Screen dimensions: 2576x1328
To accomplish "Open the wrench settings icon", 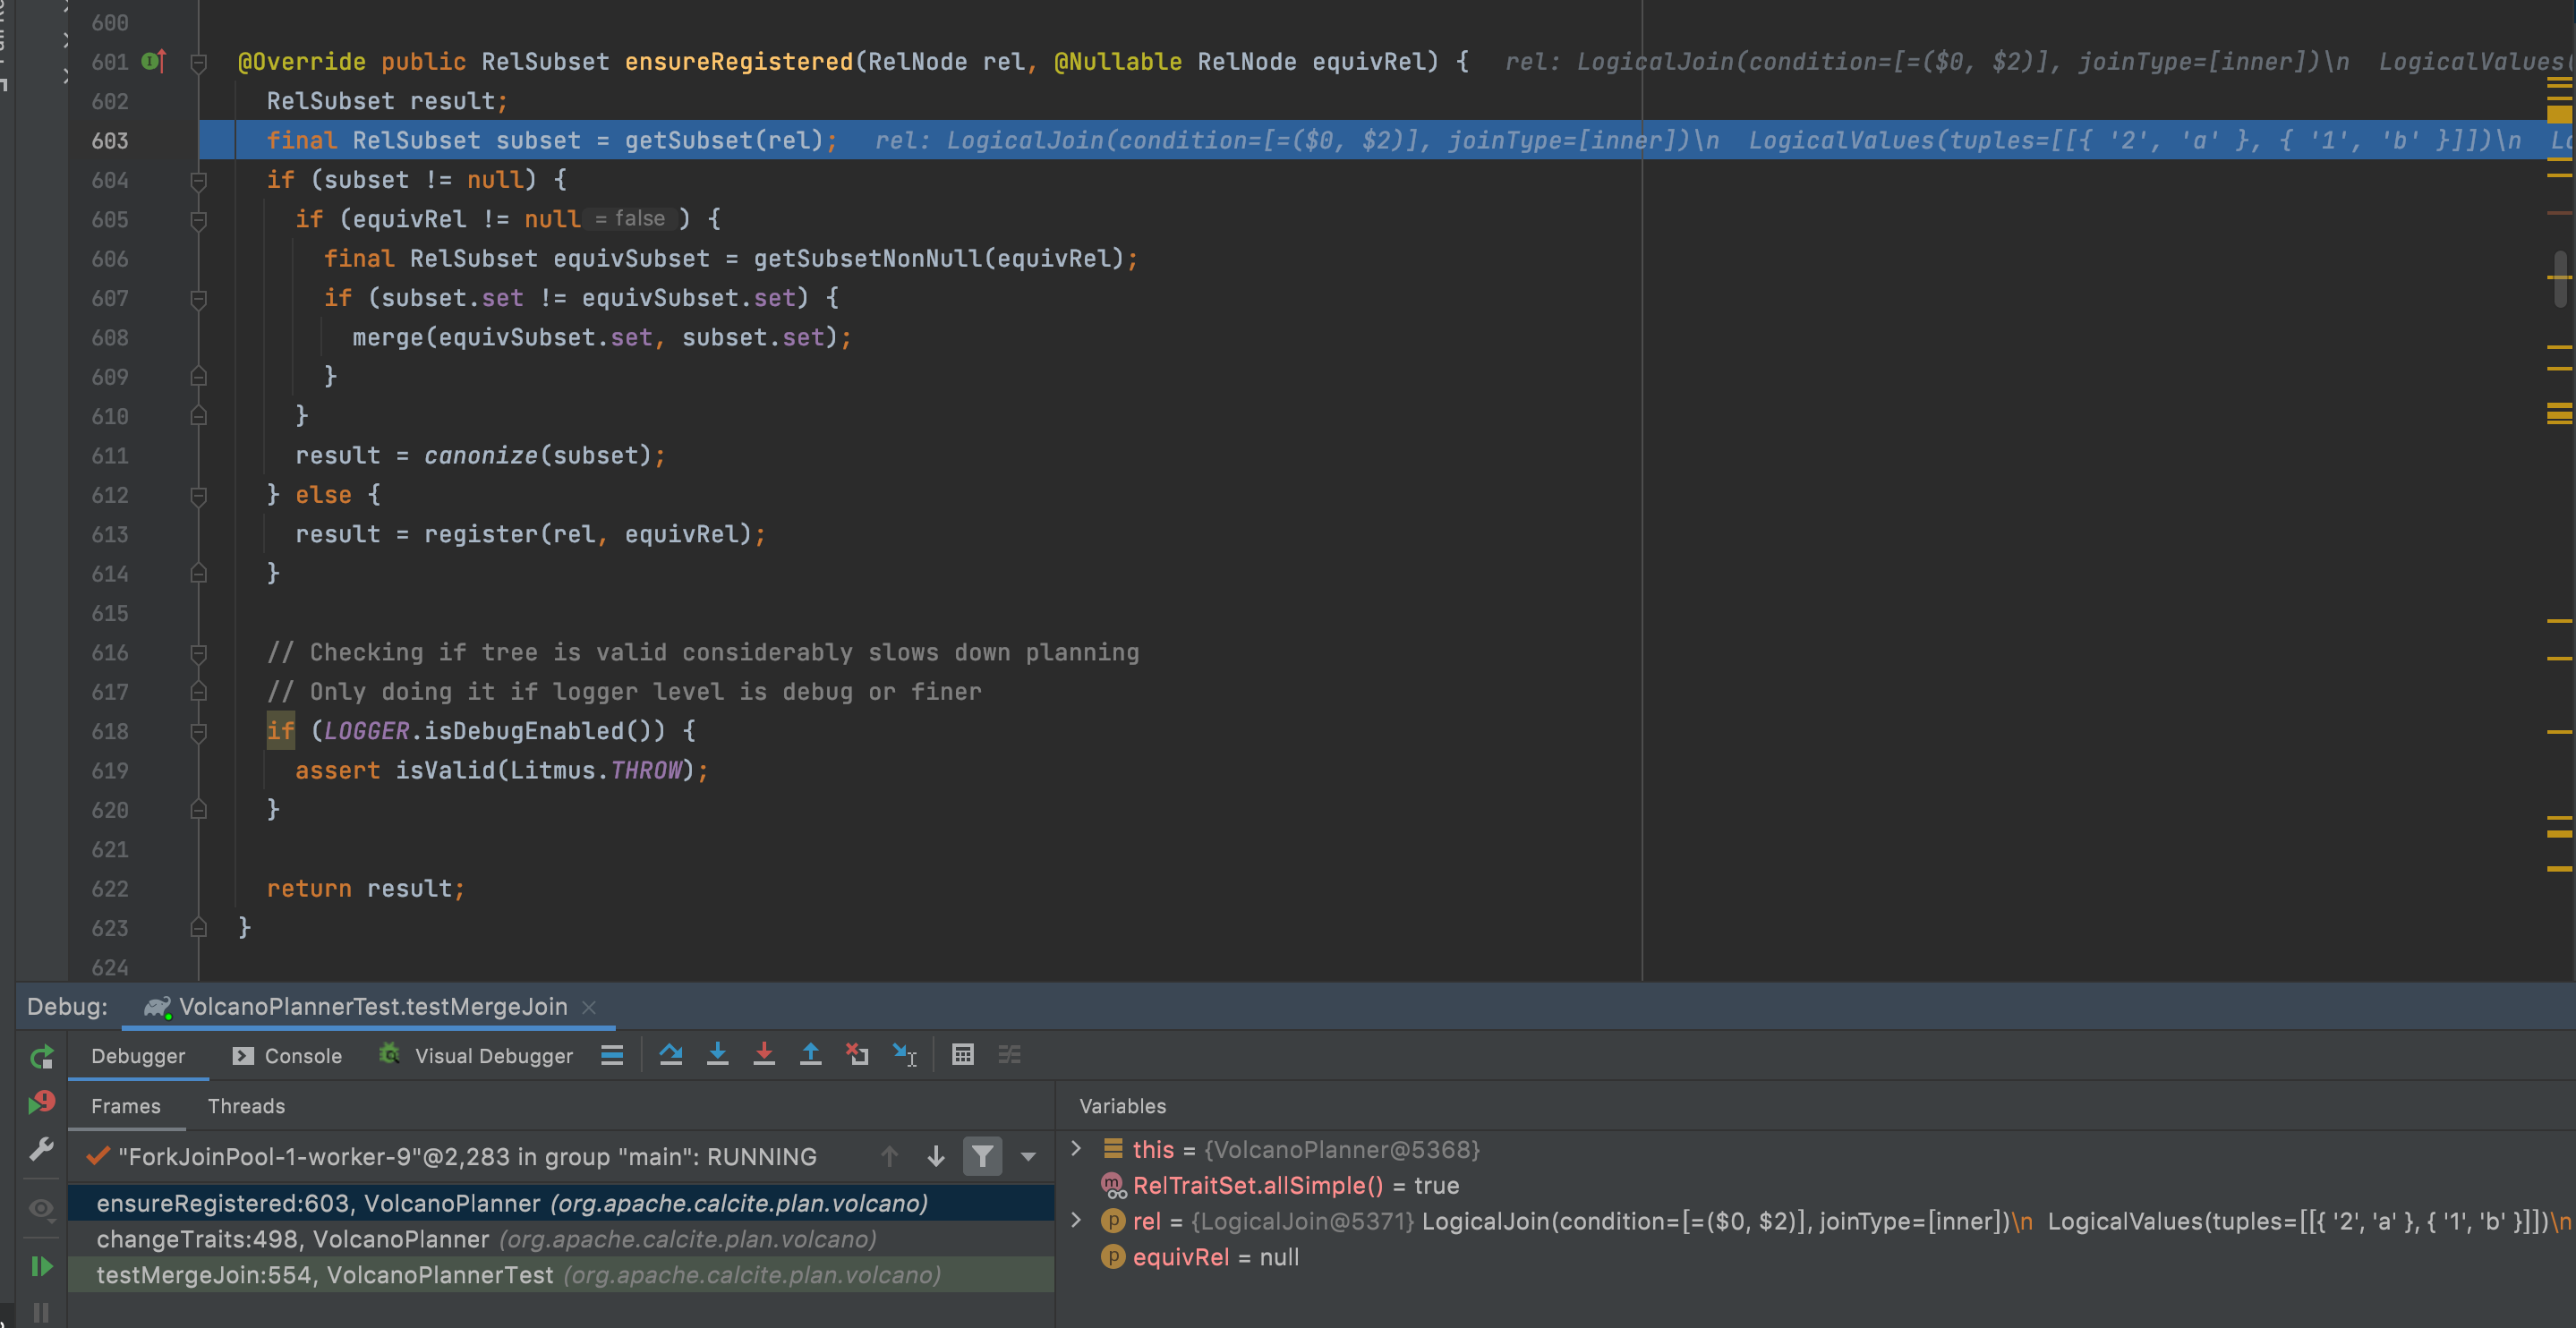I will [41, 1150].
